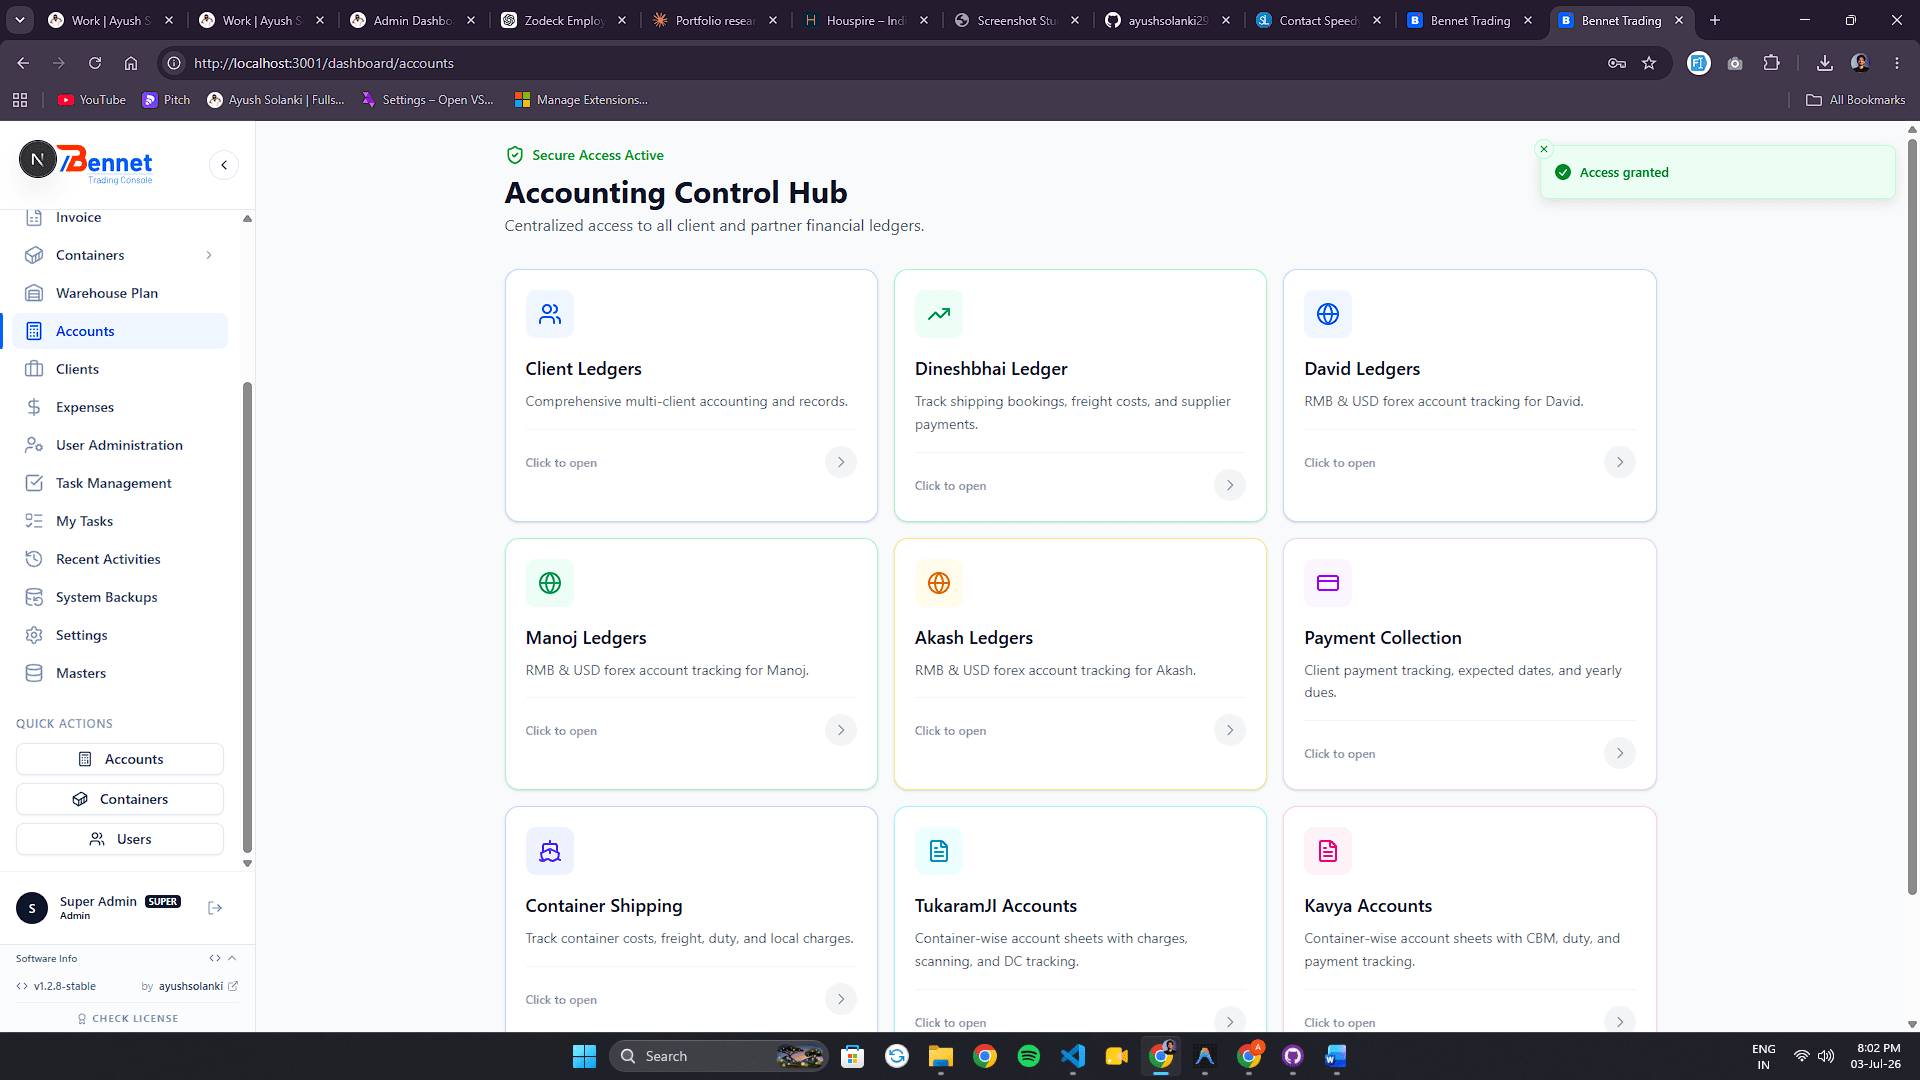This screenshot has height=1080, width=1920.
Task: Click Container Shipping ship icon
Action: (549, 851)
